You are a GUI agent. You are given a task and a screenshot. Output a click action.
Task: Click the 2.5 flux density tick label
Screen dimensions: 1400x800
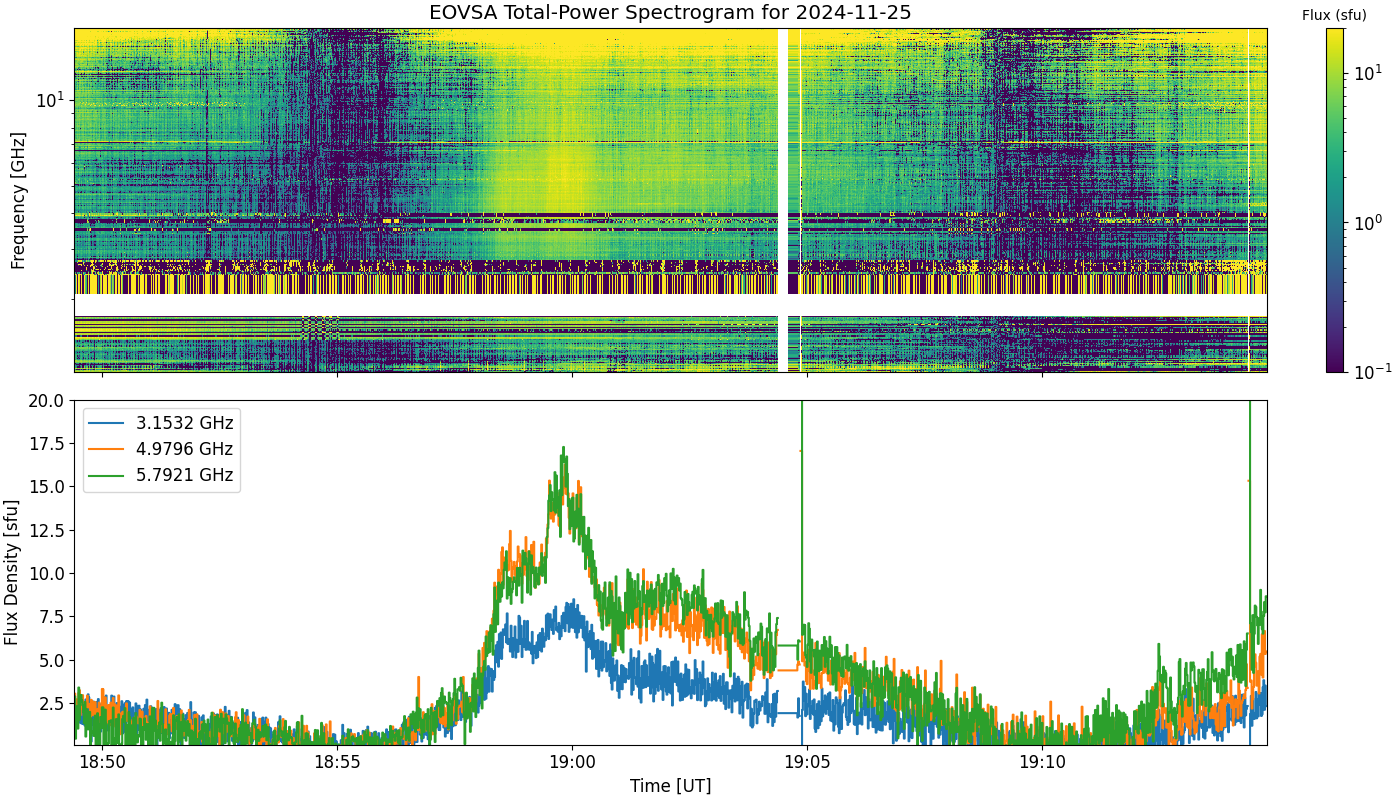[x=52, y=704]
